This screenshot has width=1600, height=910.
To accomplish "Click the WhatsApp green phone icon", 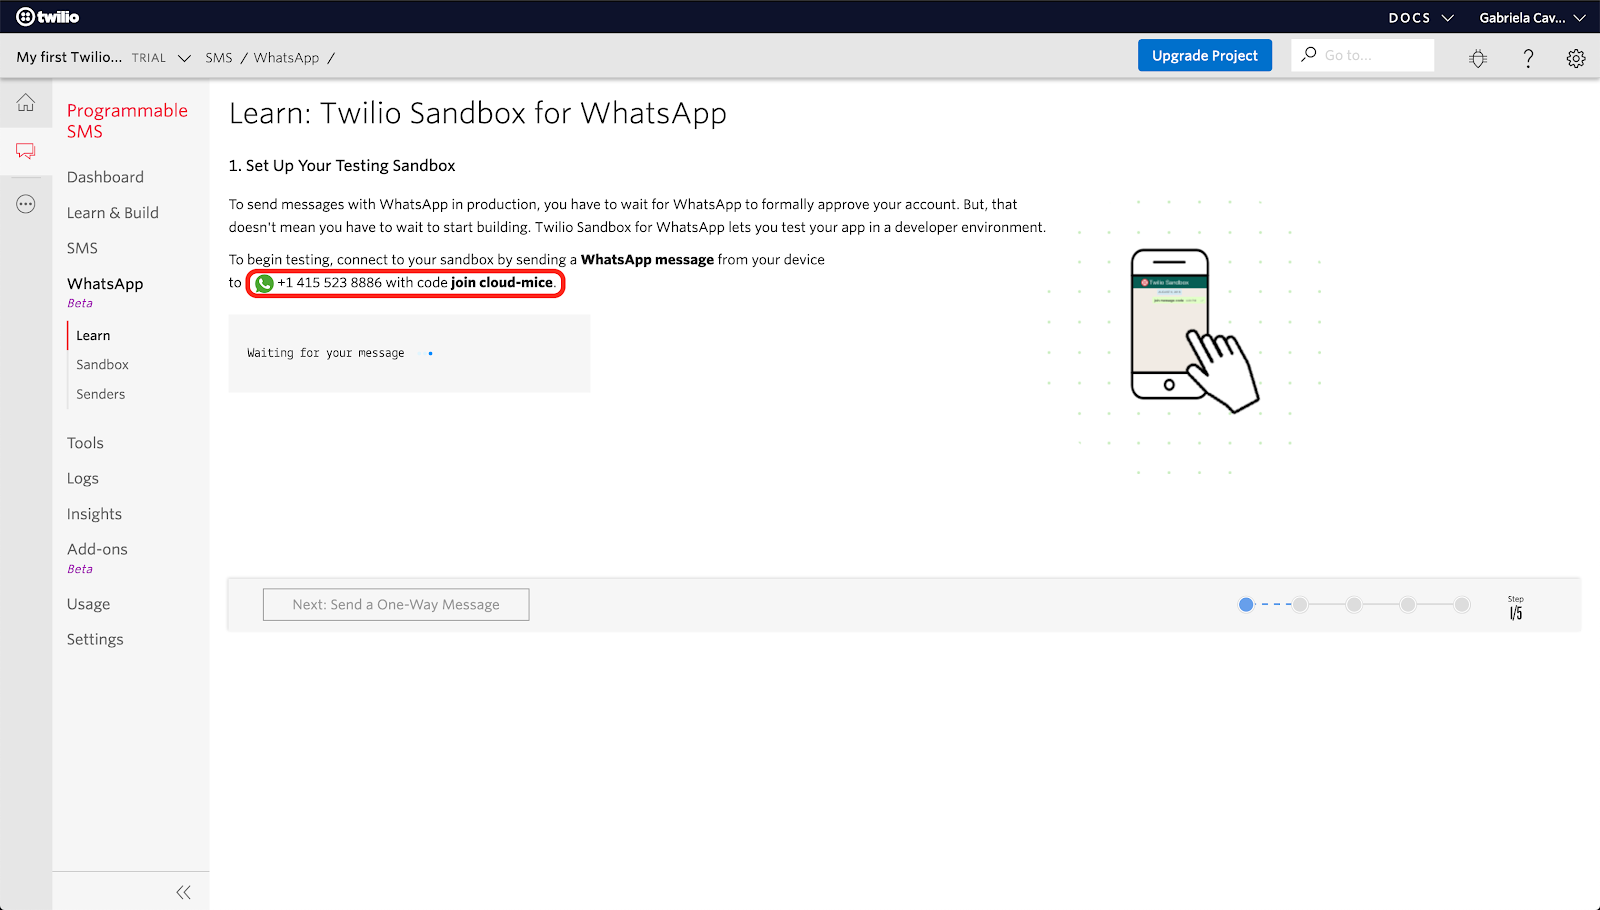I will point(264,283).
